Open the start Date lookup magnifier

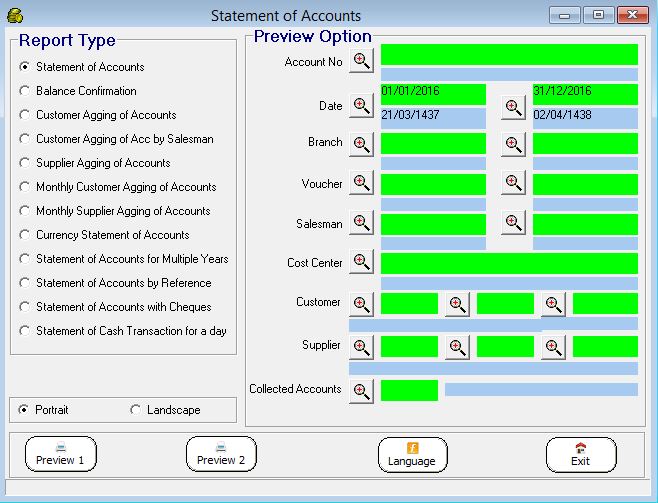[x=361, y=106]
